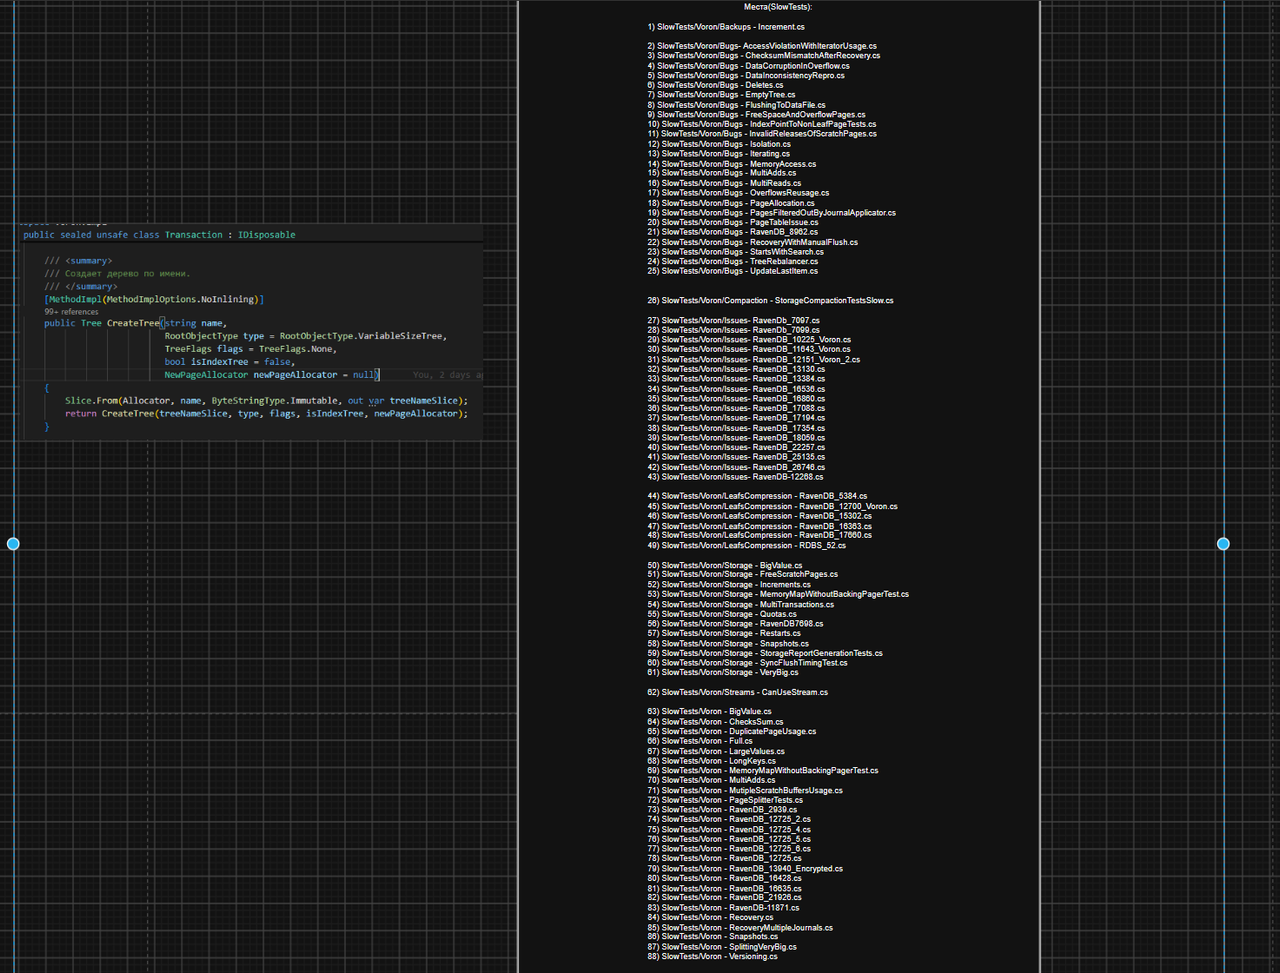Image resolution: width=1280 pixels, height=973 pixels.
Task: Select 'Streams - CanUseStream.cs' row
Action: [x=738, y=692]
